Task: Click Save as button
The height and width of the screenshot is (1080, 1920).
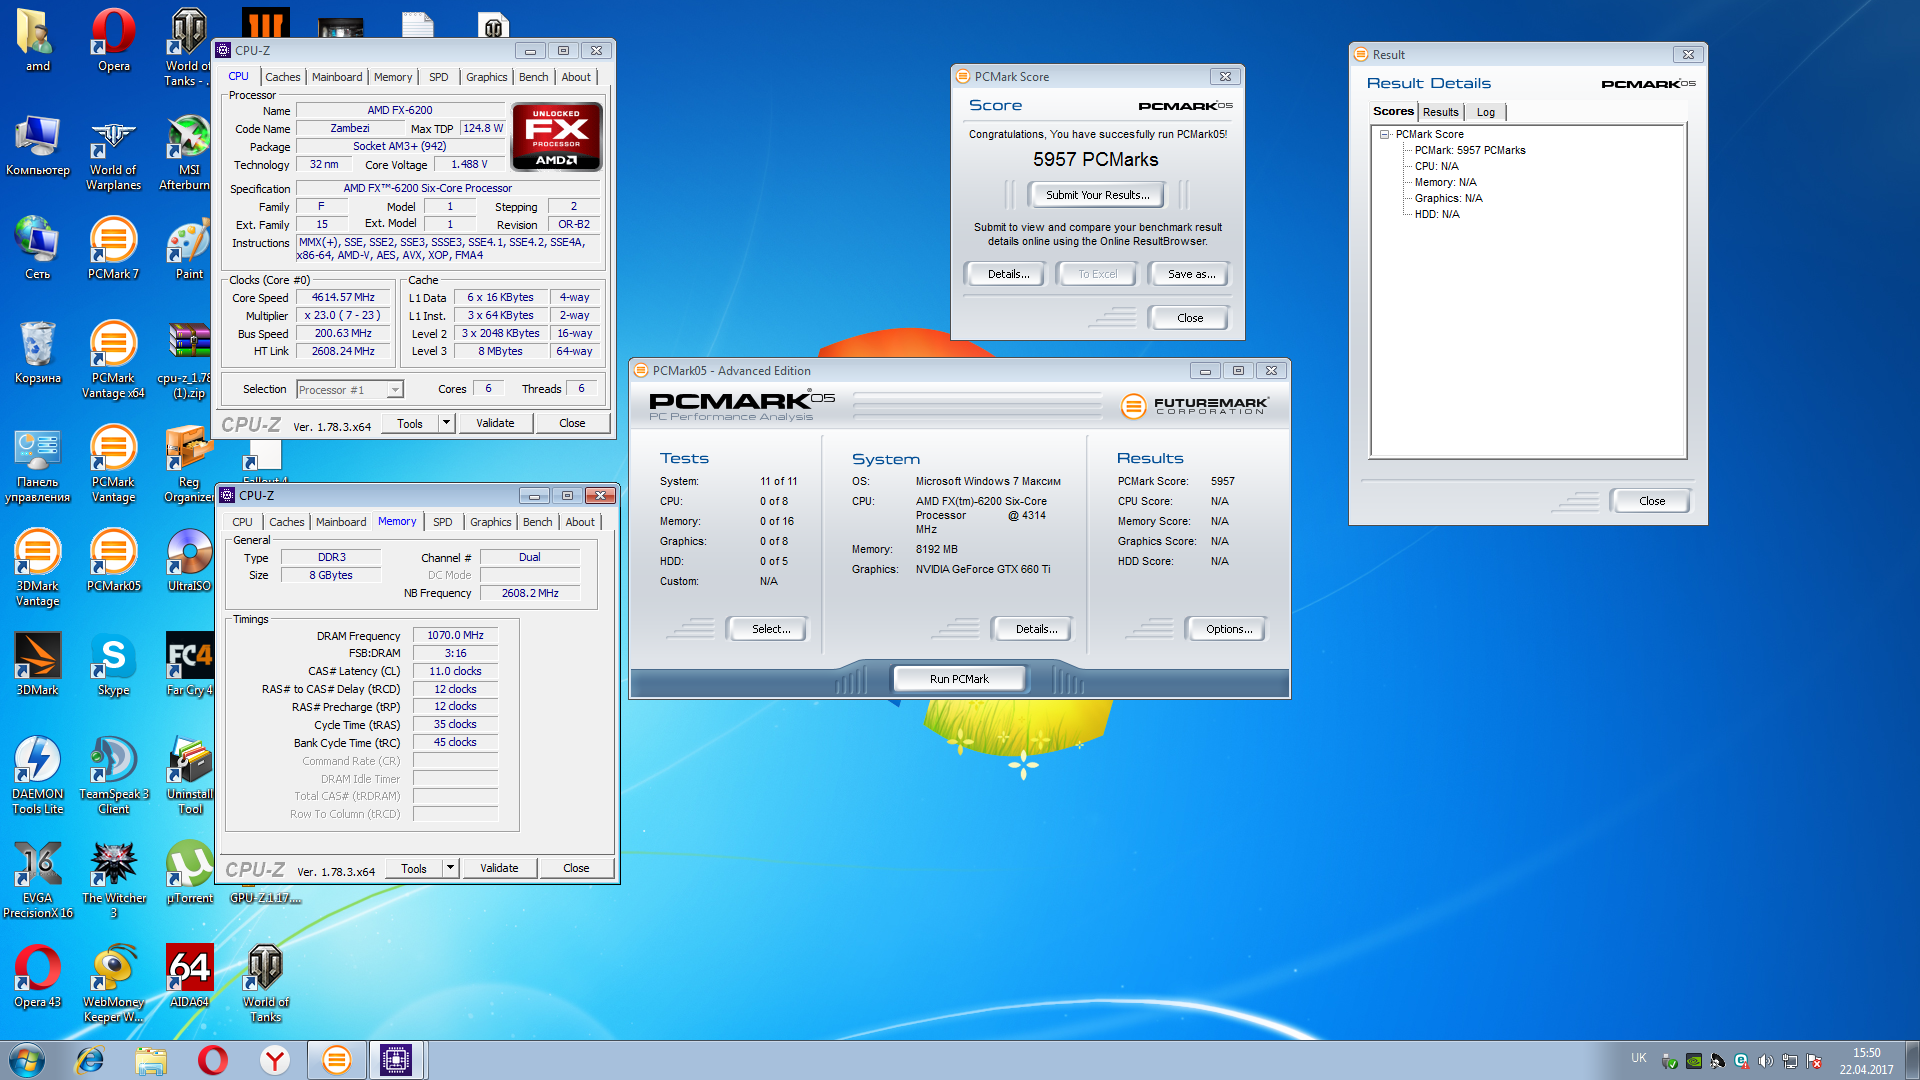Action: [1191, 274]
